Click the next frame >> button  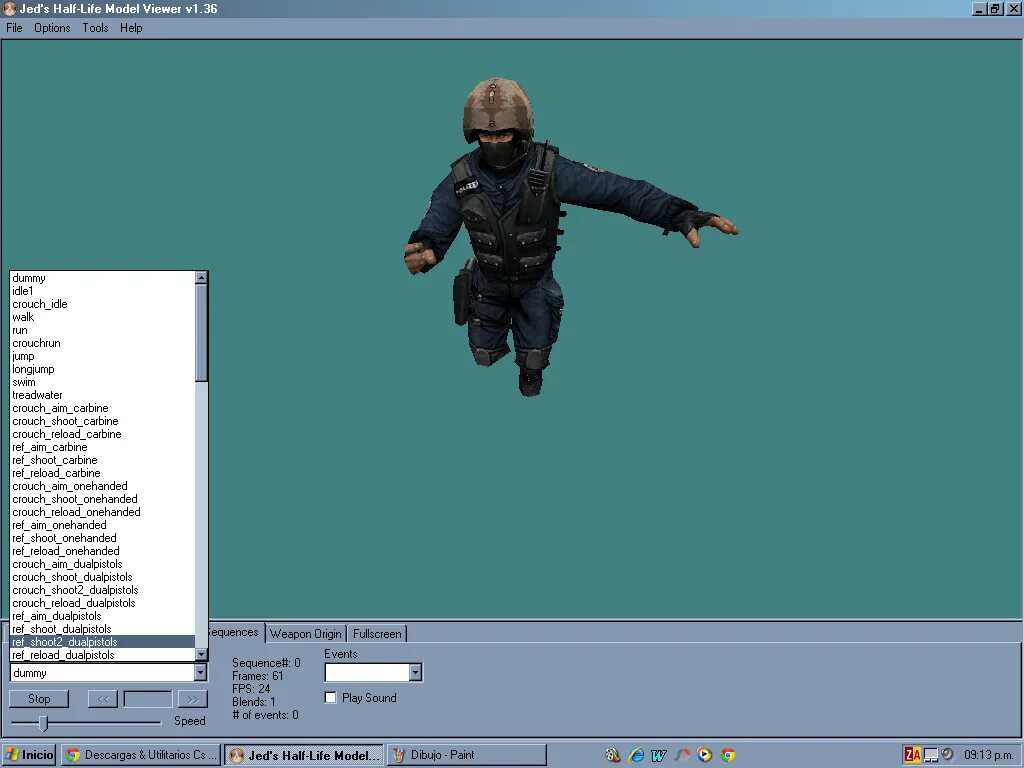[193, 699]
